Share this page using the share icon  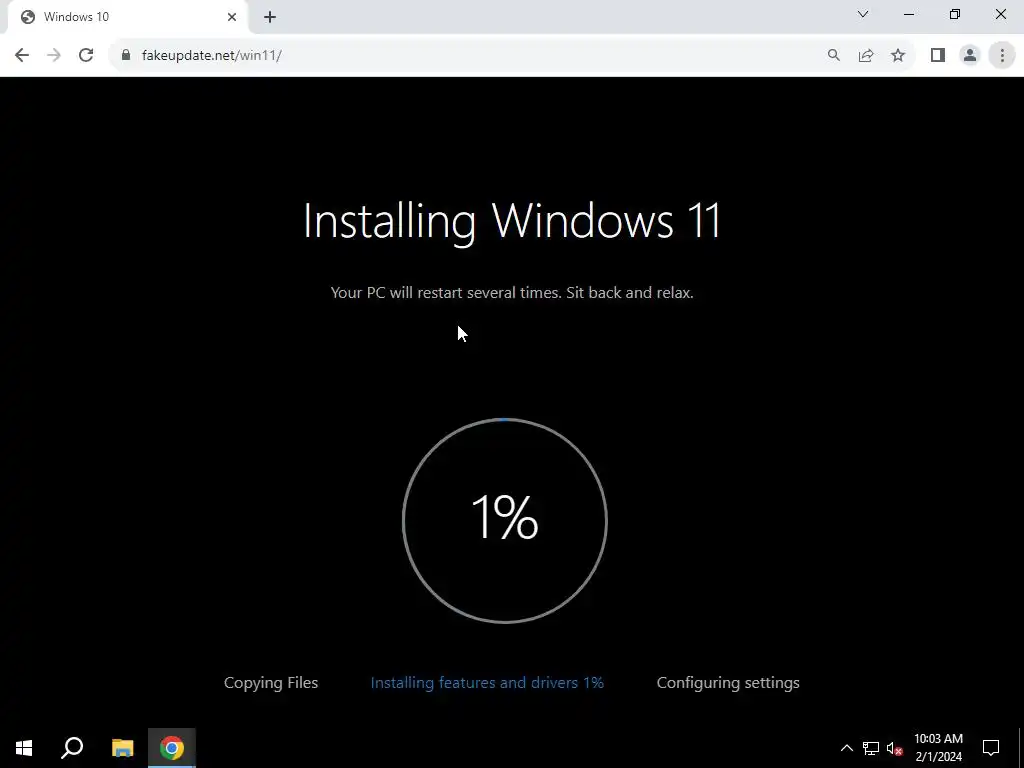point(866,56)
